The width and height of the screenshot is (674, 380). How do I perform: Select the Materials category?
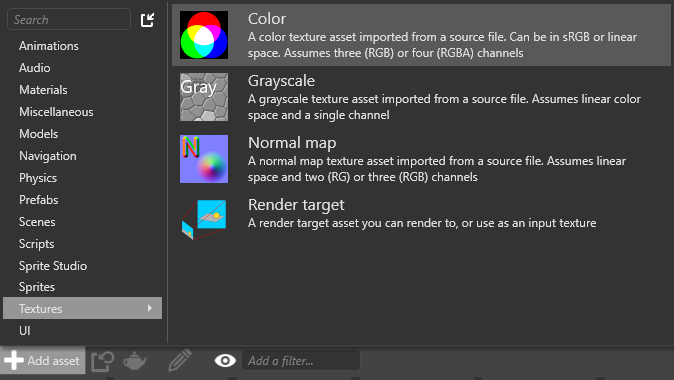(43, 90)
